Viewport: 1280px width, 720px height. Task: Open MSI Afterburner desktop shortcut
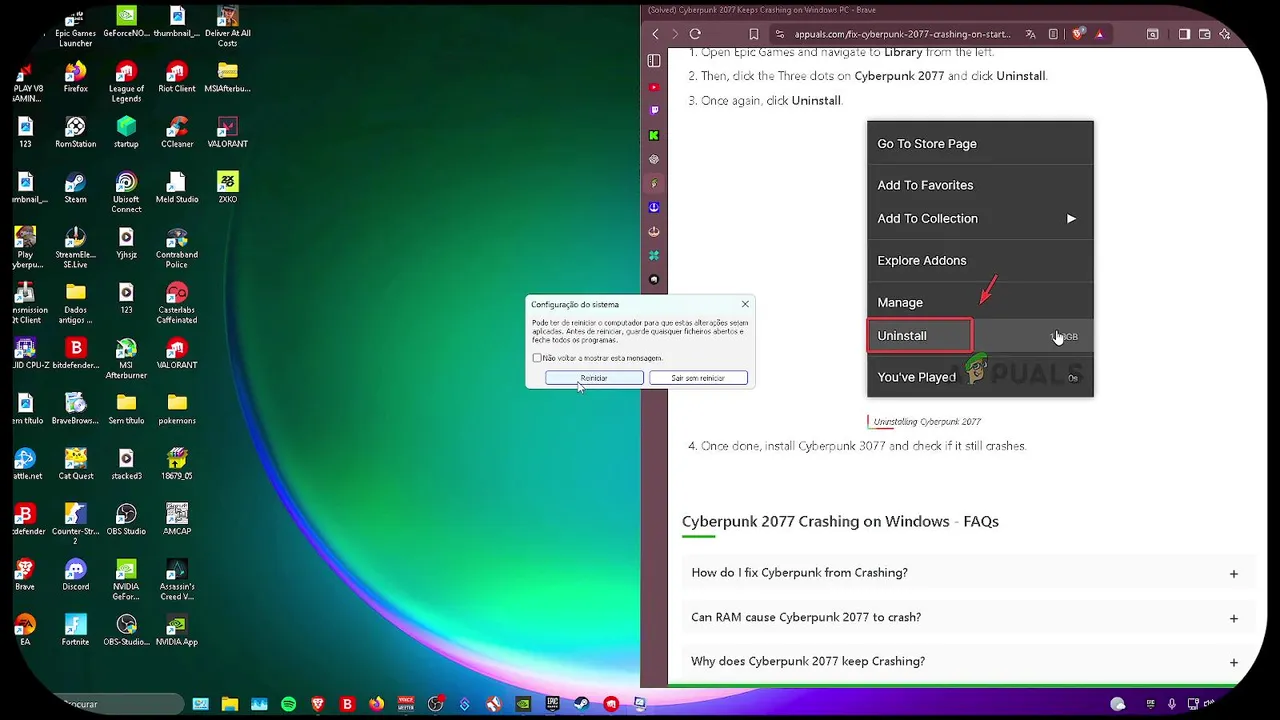point(126,359)
